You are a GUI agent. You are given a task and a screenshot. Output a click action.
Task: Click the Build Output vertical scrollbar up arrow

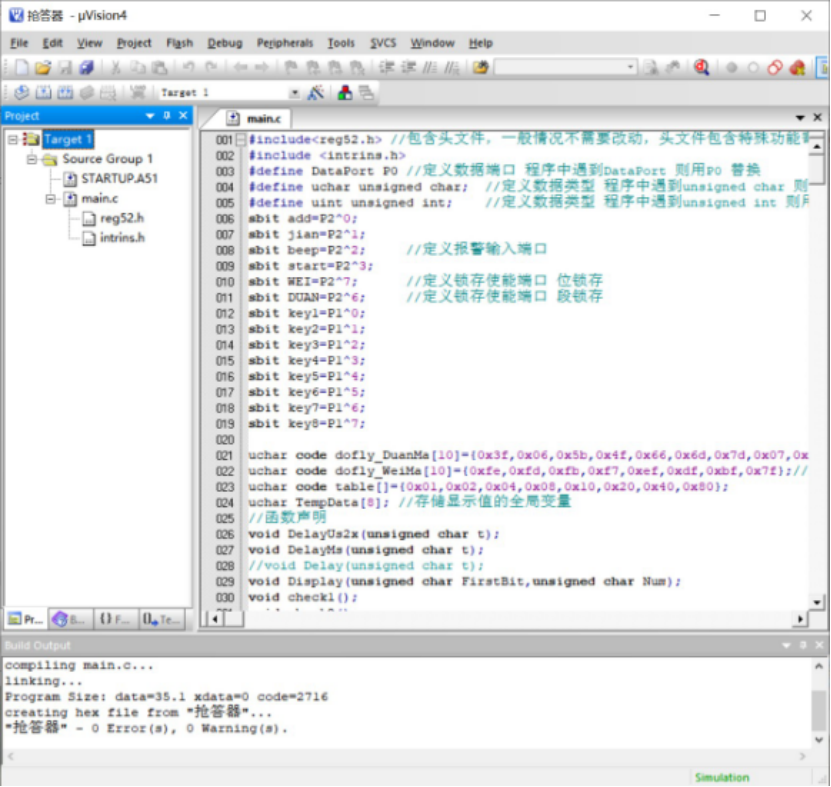pyautogui.click(x=819, y=667)
